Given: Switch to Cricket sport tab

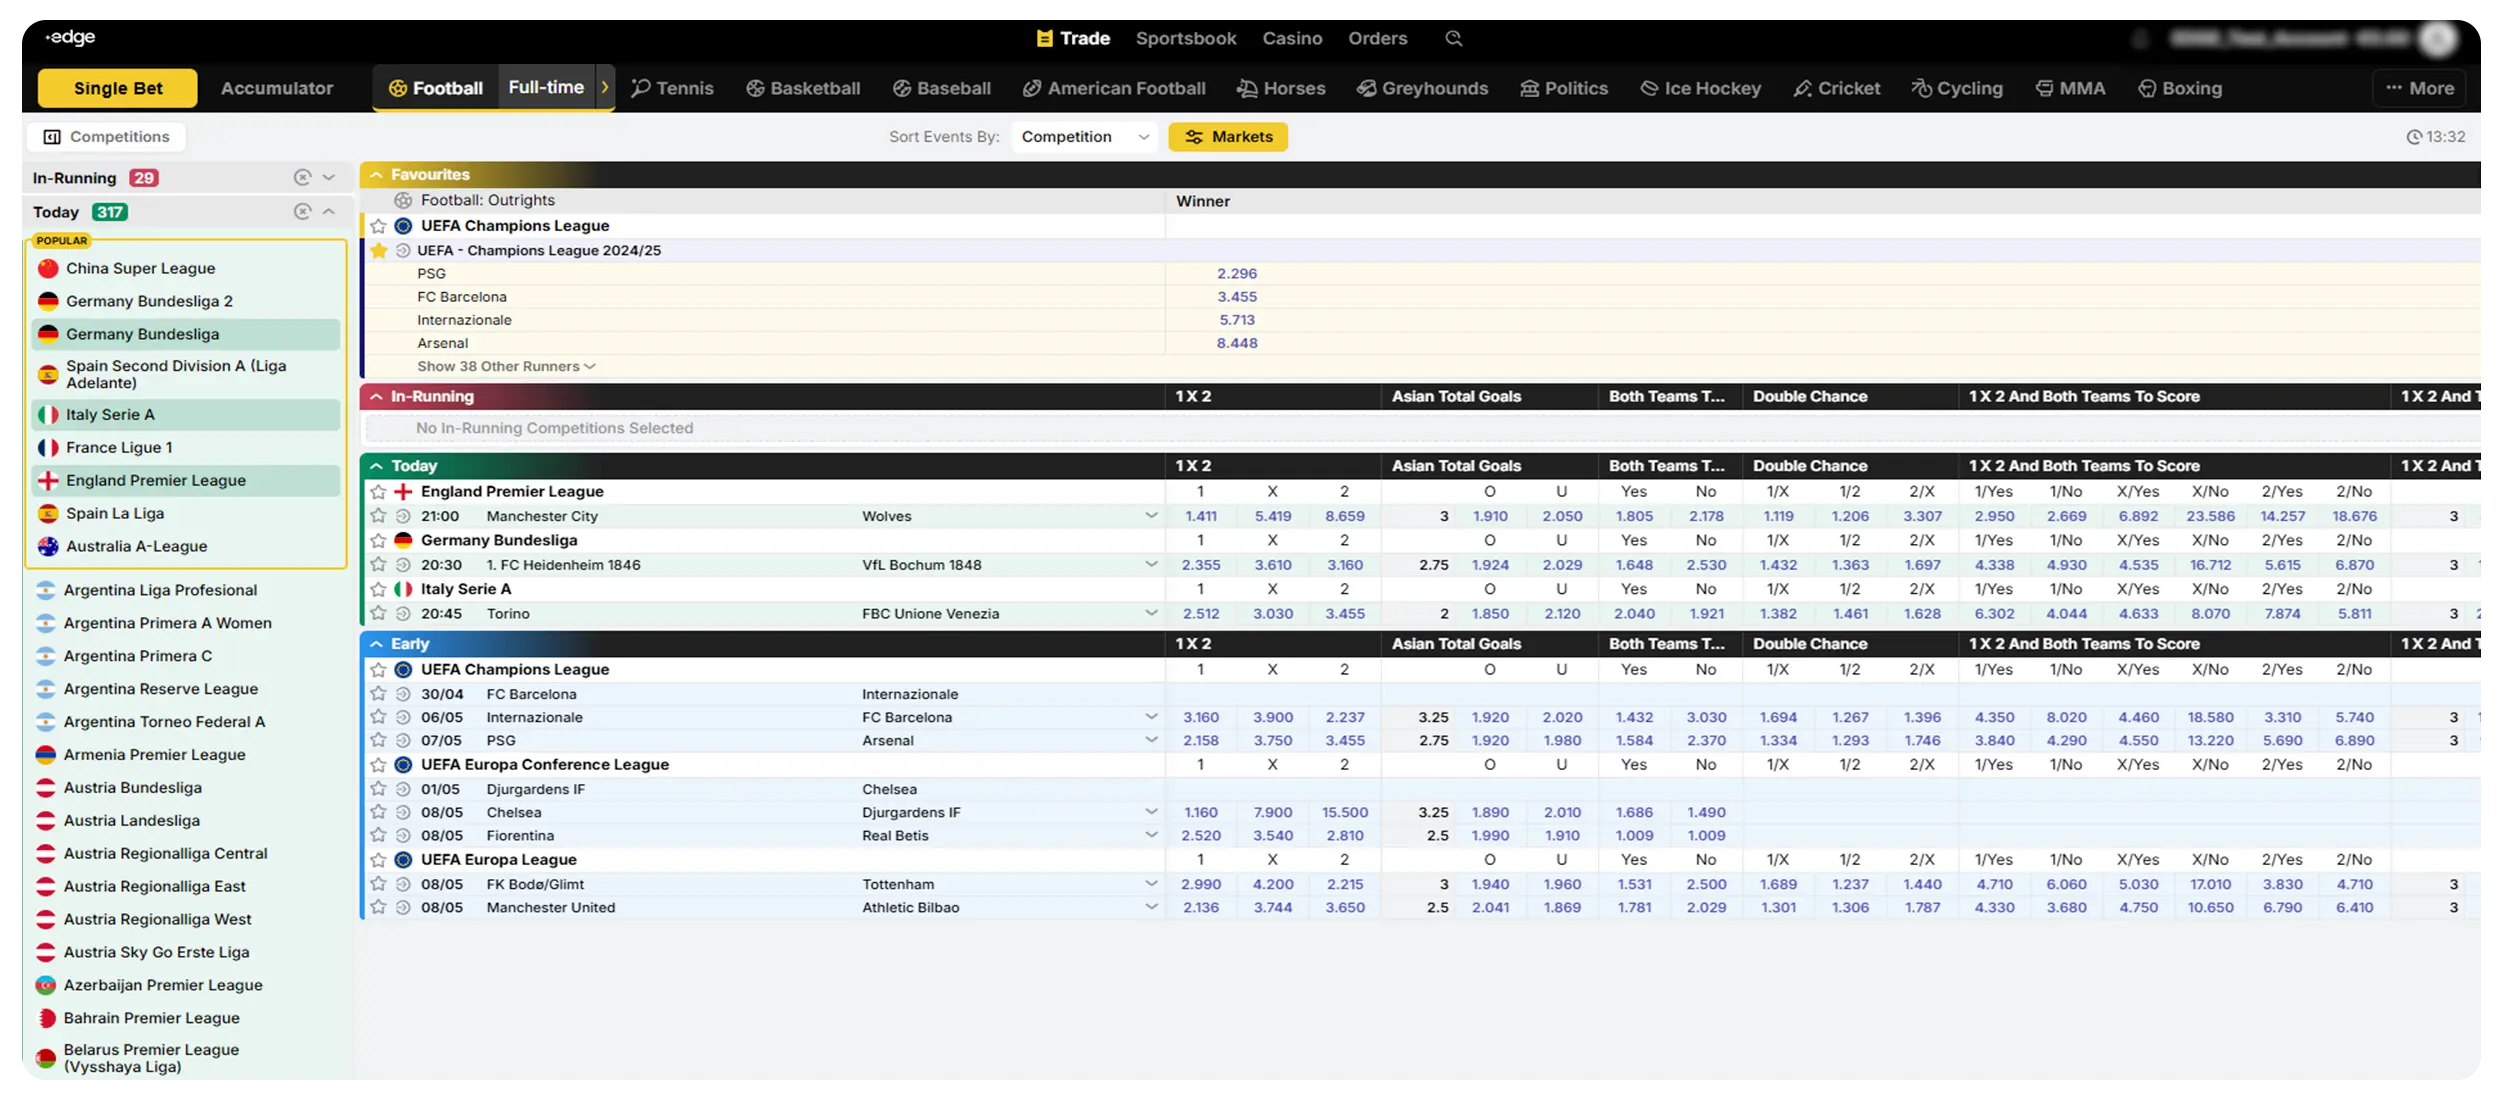Looking at the screenshot, I should [1837, 88].
